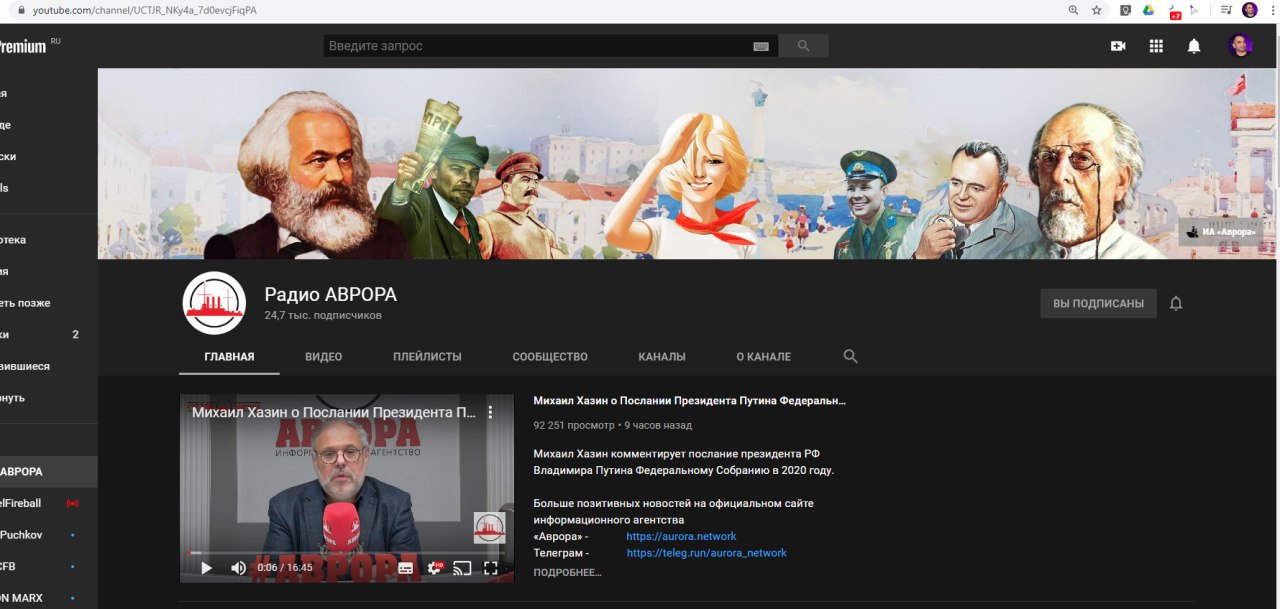Open the Chrome profile avatar
1280x609 pixels.
[1250, 10]
